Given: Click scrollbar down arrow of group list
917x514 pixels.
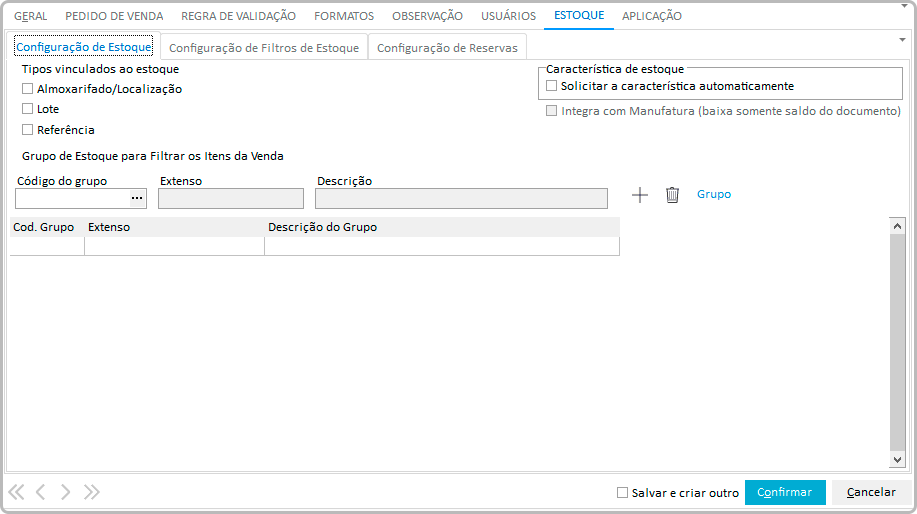Looking at the screenshot, I should [x=898, y=460].
